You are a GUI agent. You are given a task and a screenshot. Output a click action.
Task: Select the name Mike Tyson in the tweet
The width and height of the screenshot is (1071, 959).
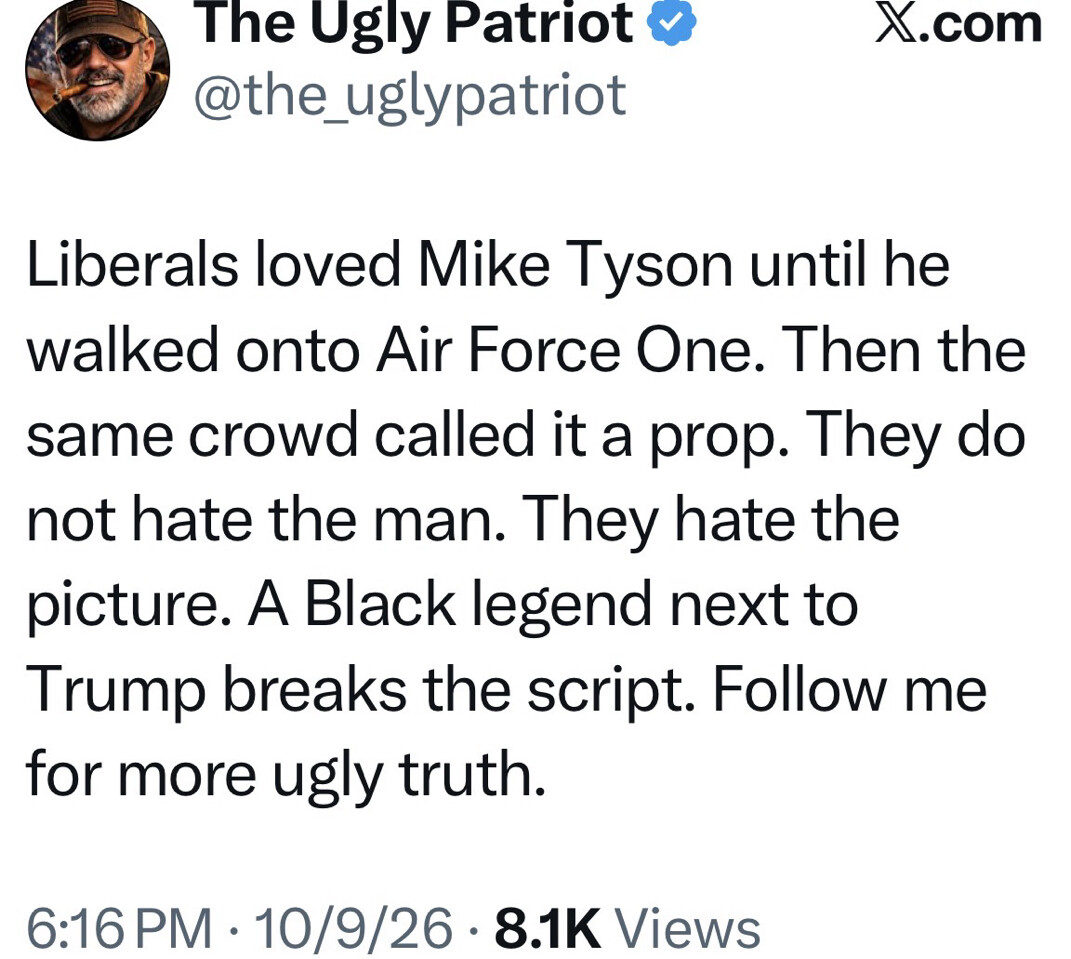coord(575,265)
